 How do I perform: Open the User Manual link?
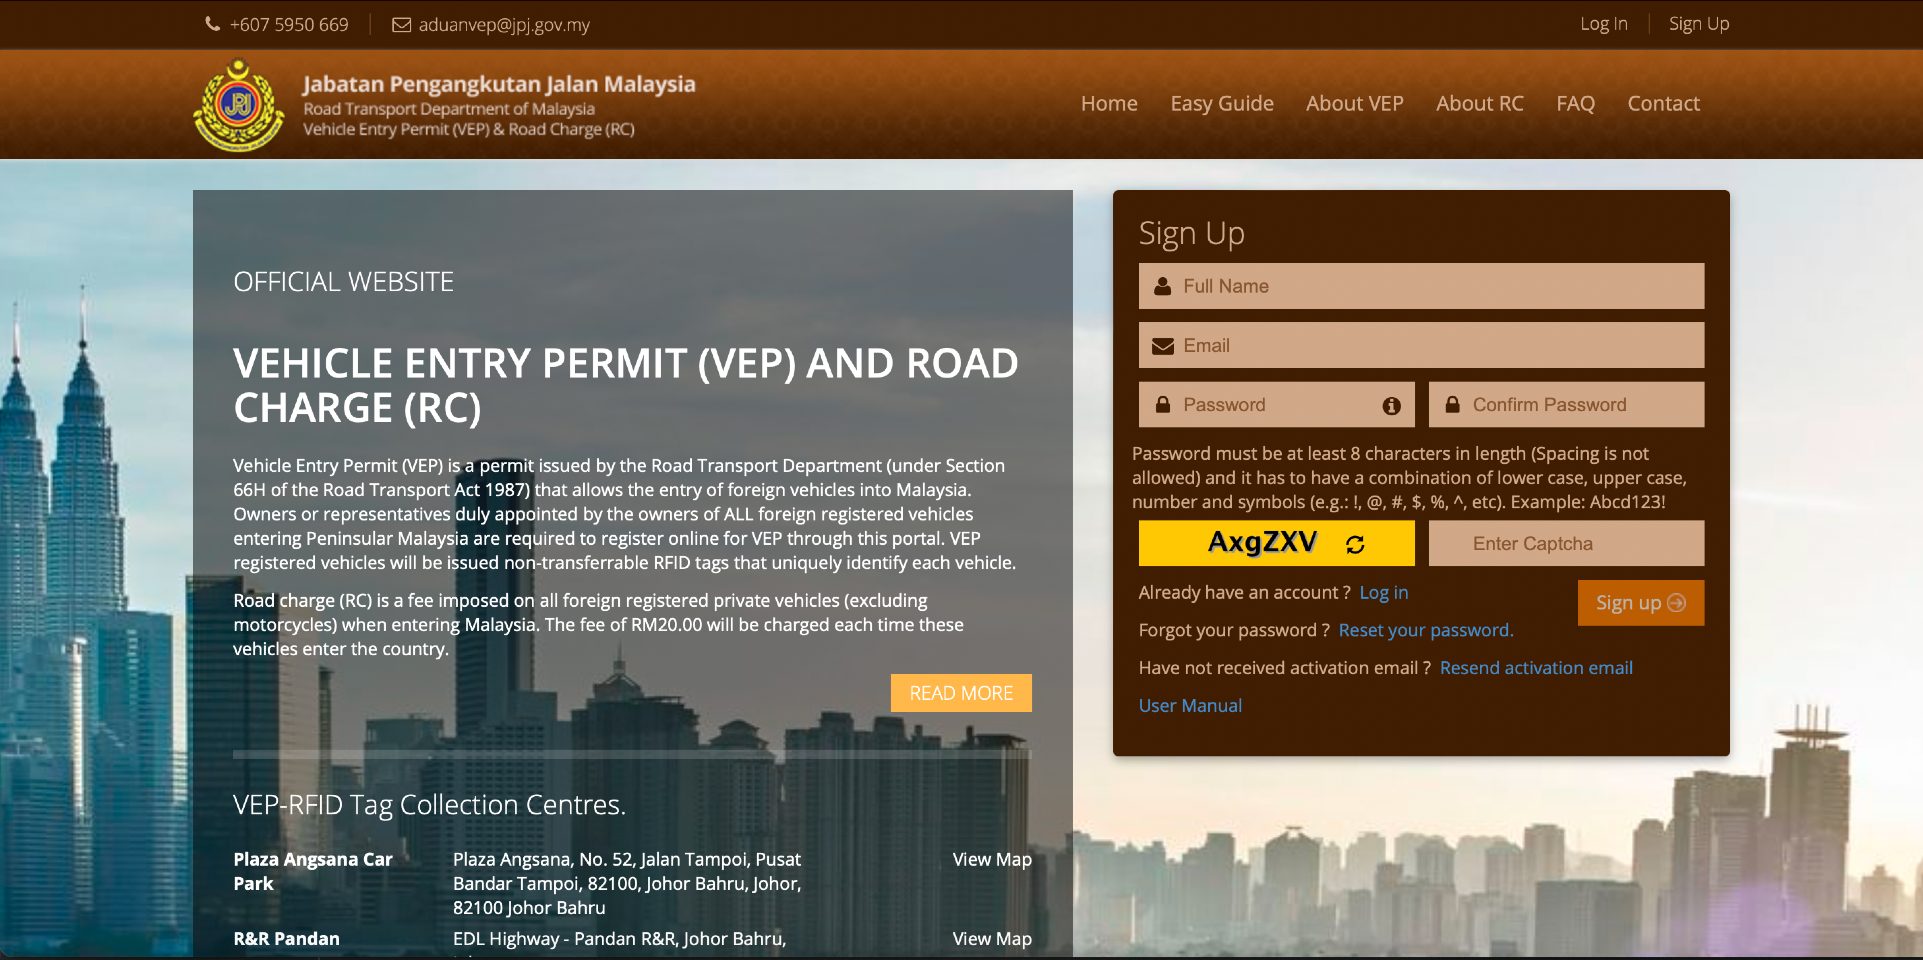tap(1190, 706)
